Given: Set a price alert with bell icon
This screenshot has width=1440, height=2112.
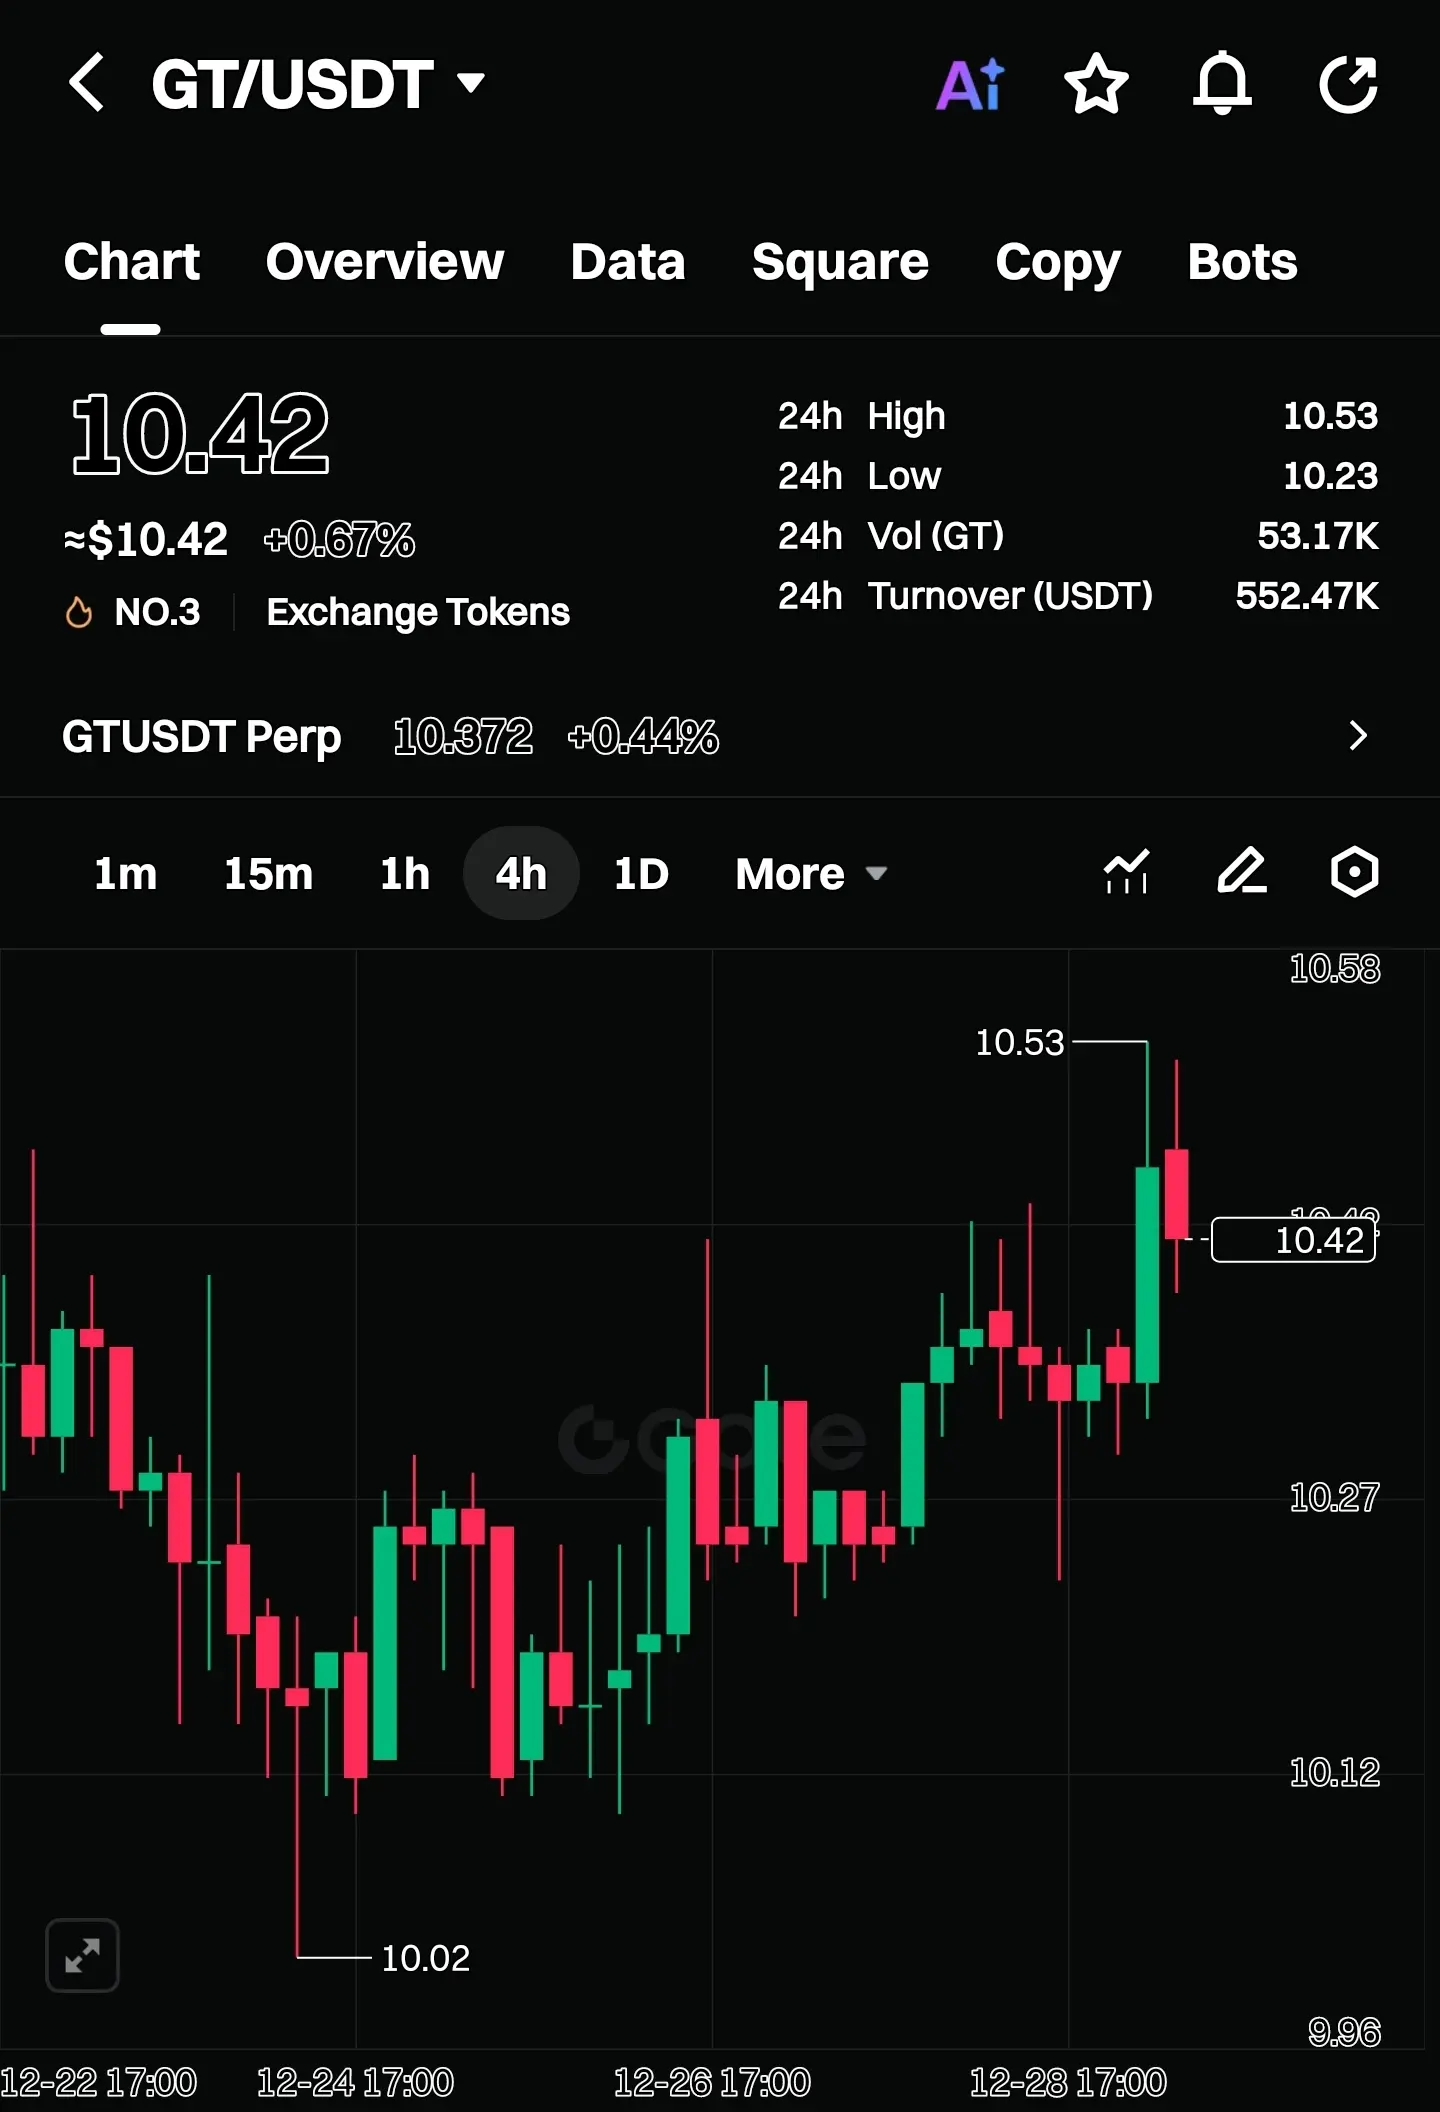Looking at the screenshot, I should click(x=1222, y=84).
